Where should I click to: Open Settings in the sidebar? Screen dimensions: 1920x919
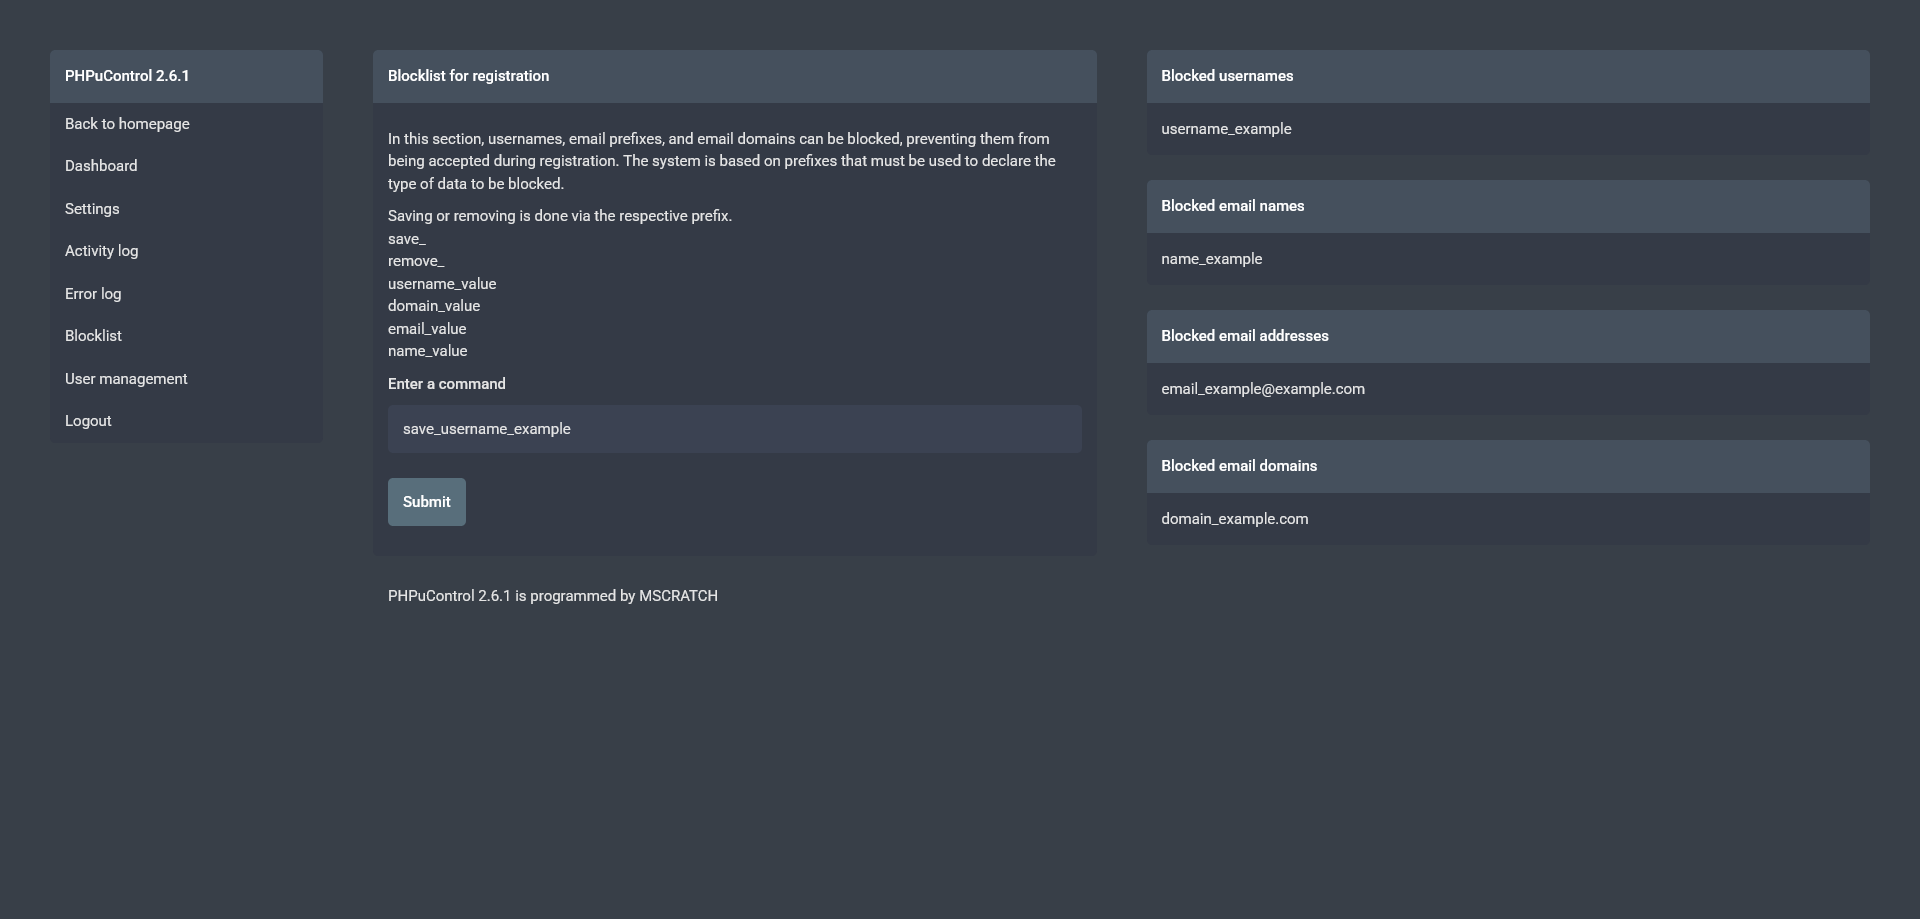tap(92, 209)
